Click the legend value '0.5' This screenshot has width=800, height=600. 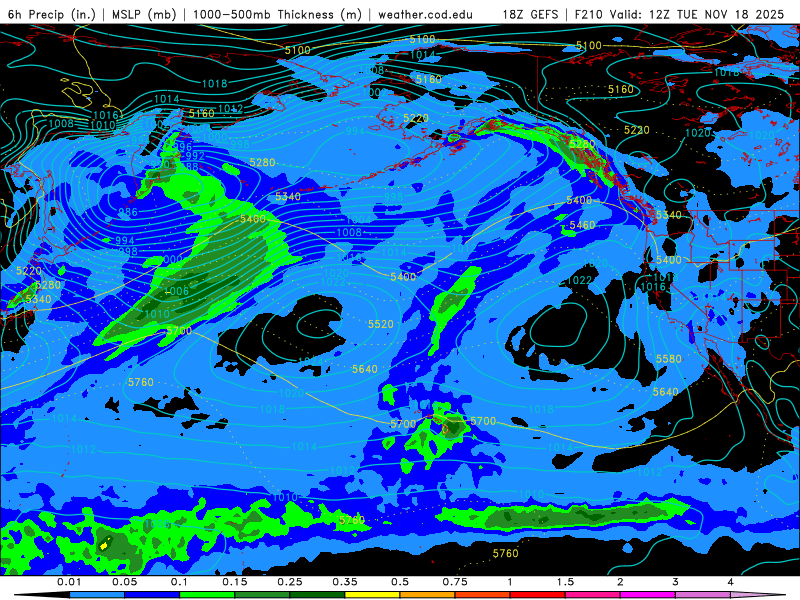pyautogui.click(x=400, y=582)
